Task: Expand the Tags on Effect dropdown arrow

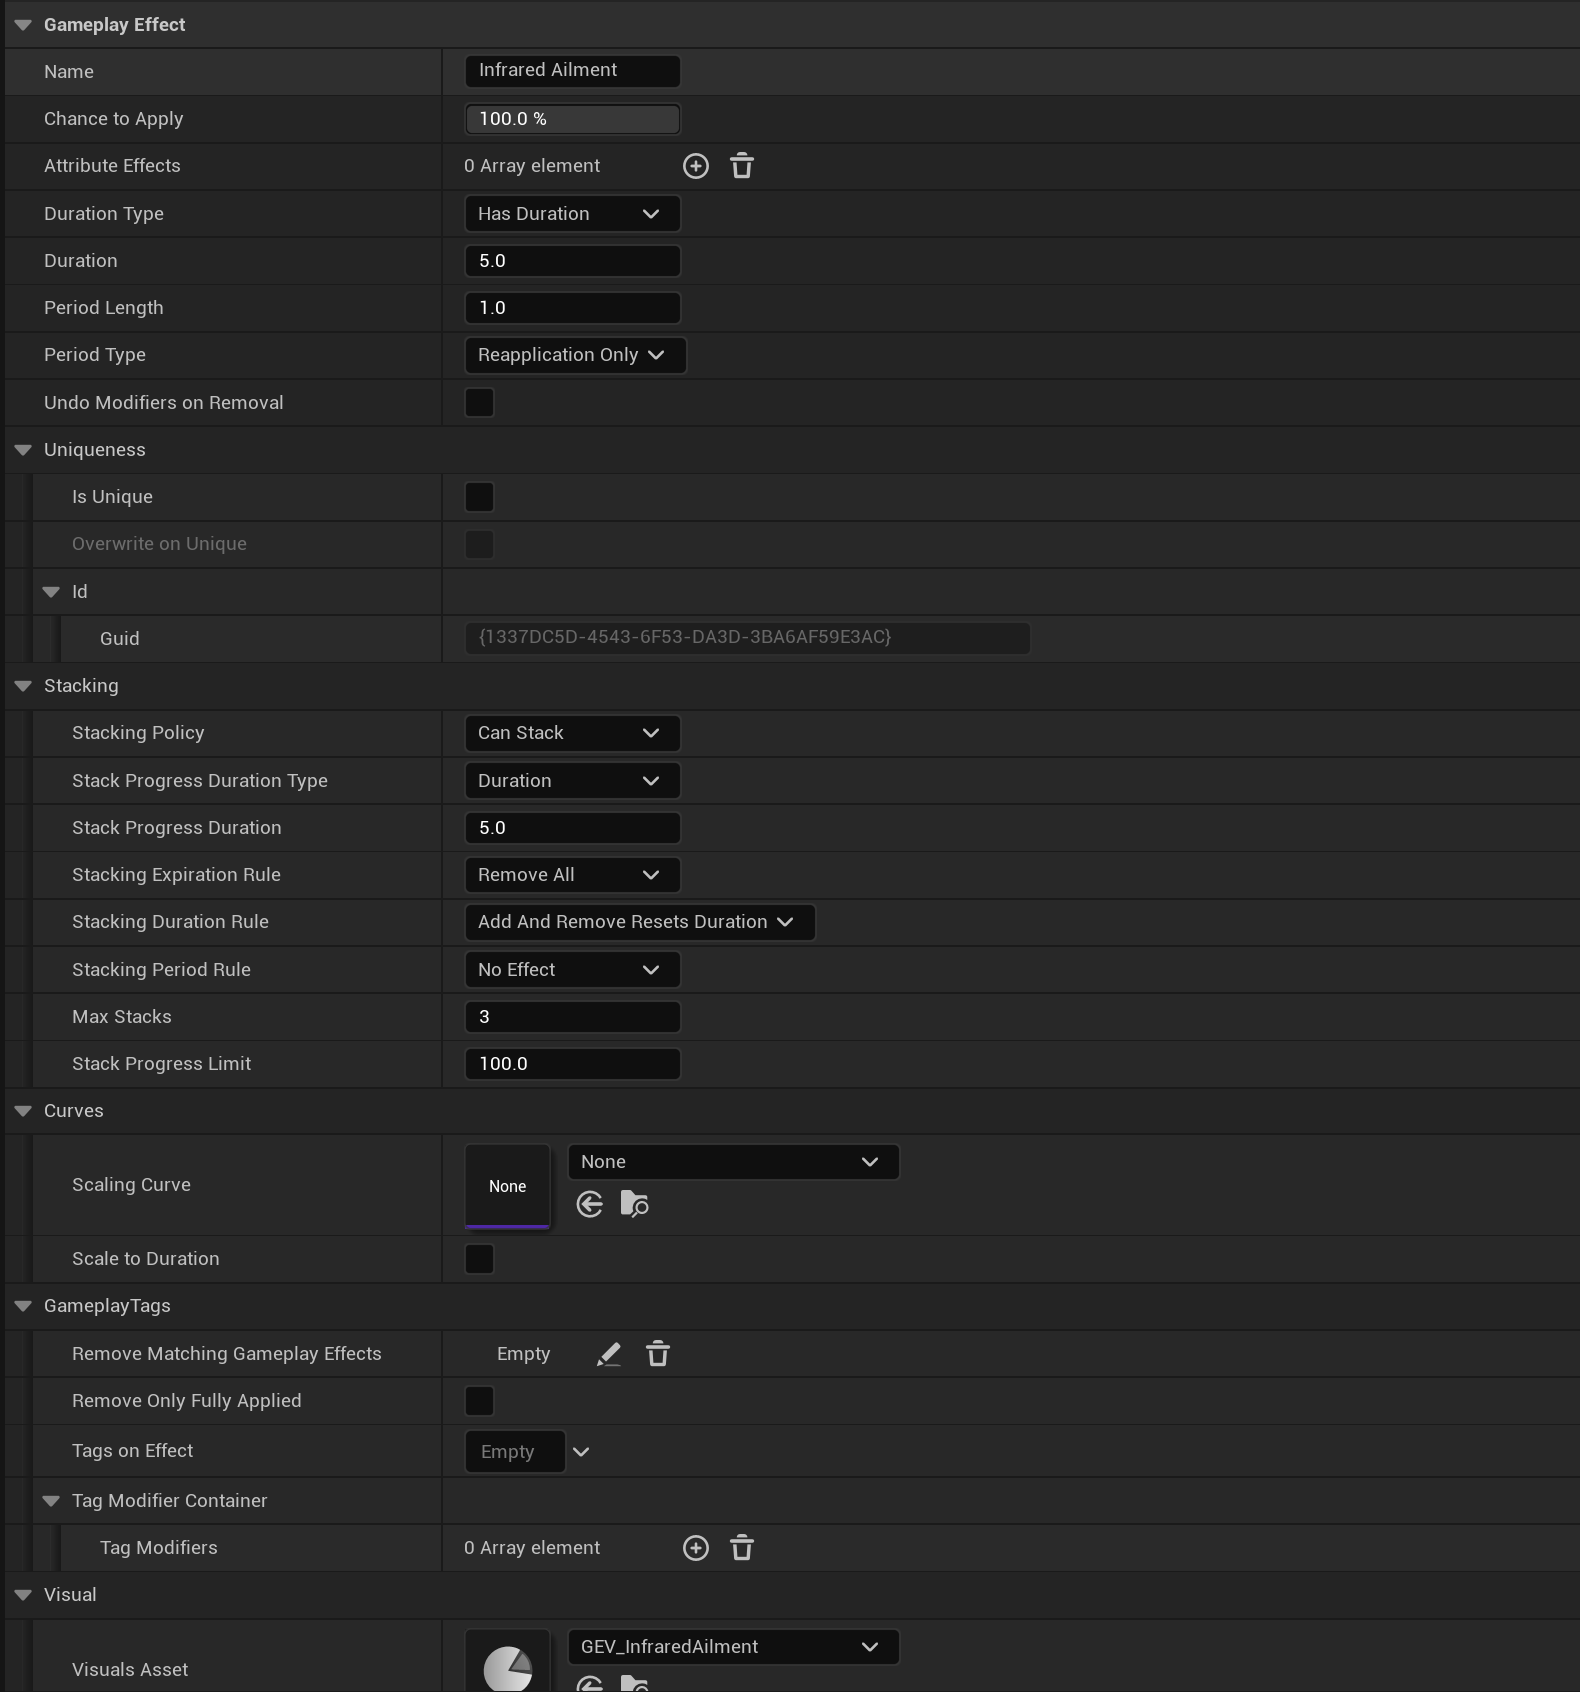Action: [x=581, y=1452]
